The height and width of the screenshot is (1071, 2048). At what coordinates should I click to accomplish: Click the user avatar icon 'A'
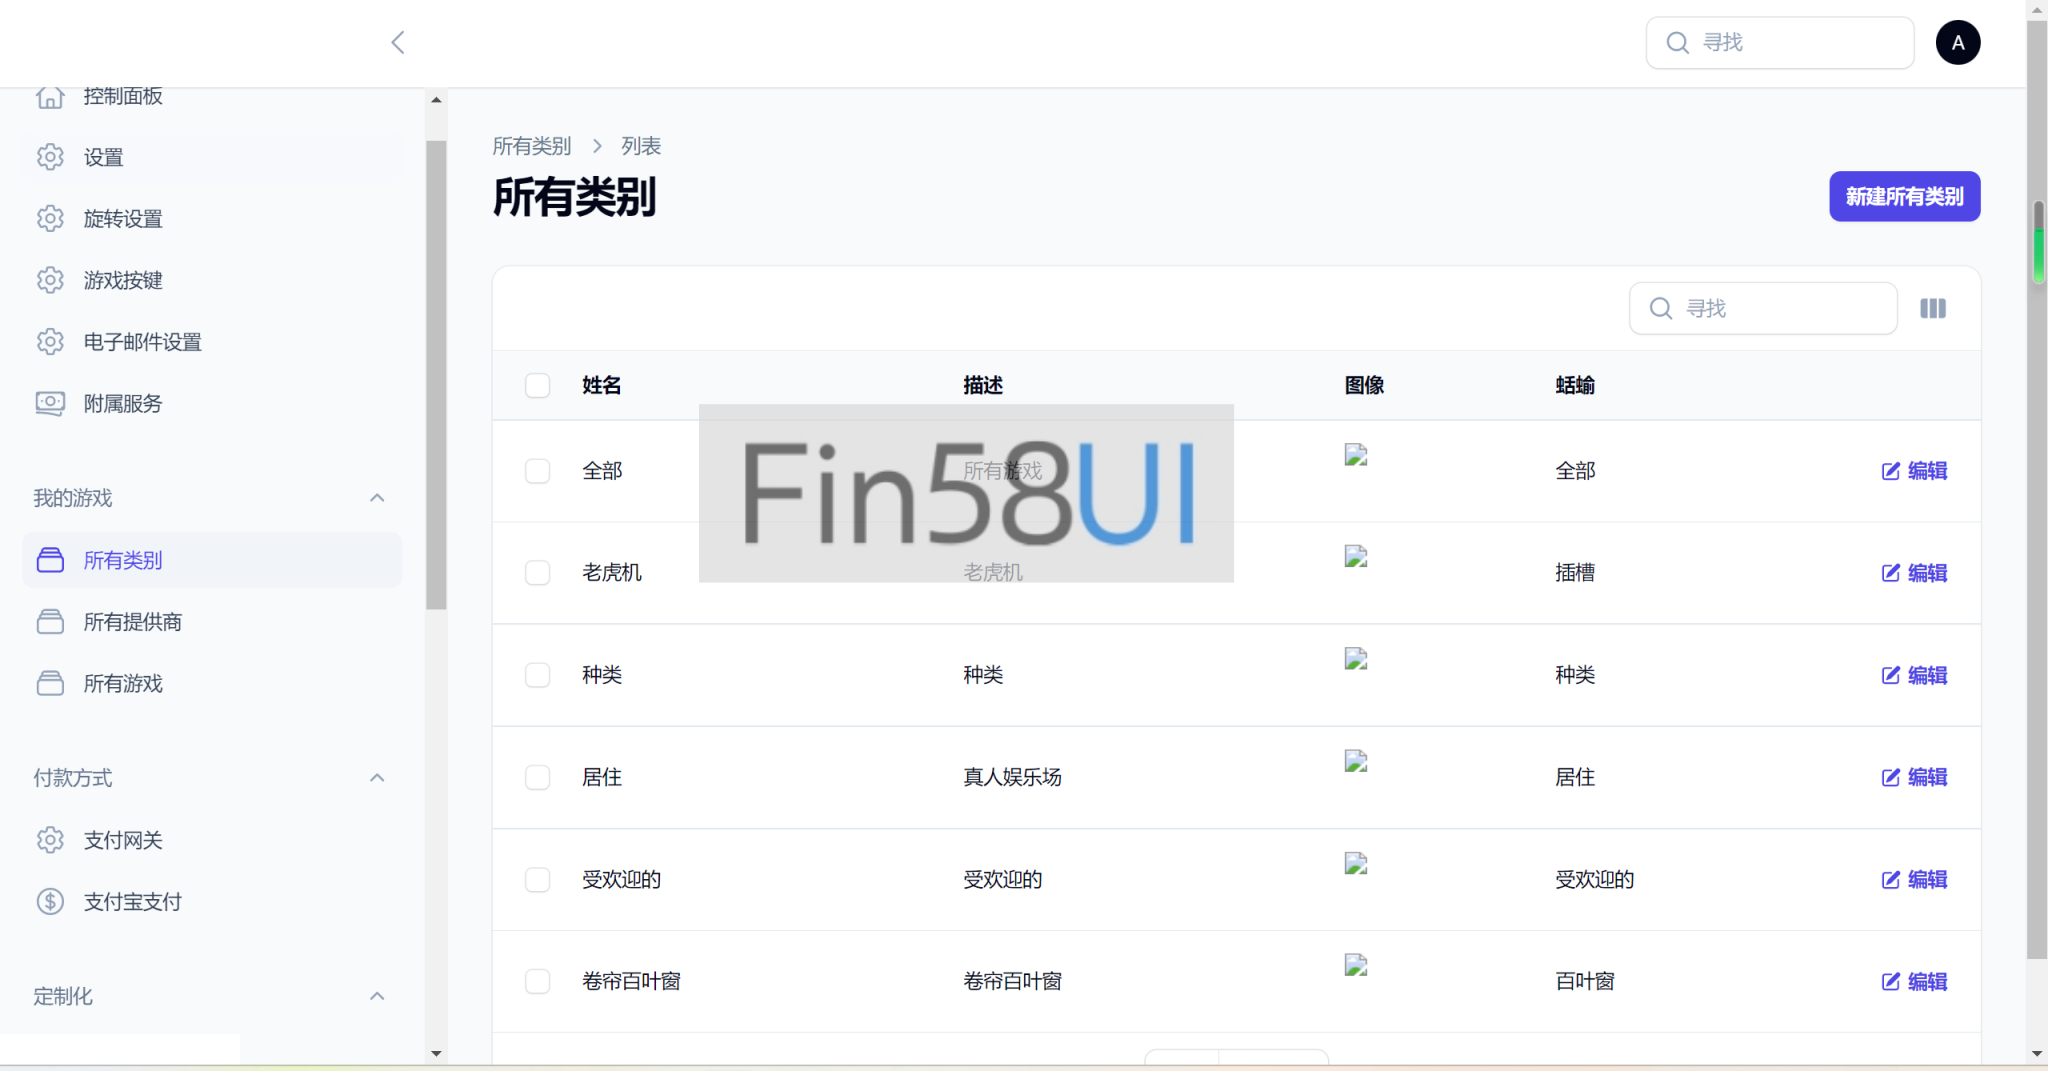pos(1957,42)
